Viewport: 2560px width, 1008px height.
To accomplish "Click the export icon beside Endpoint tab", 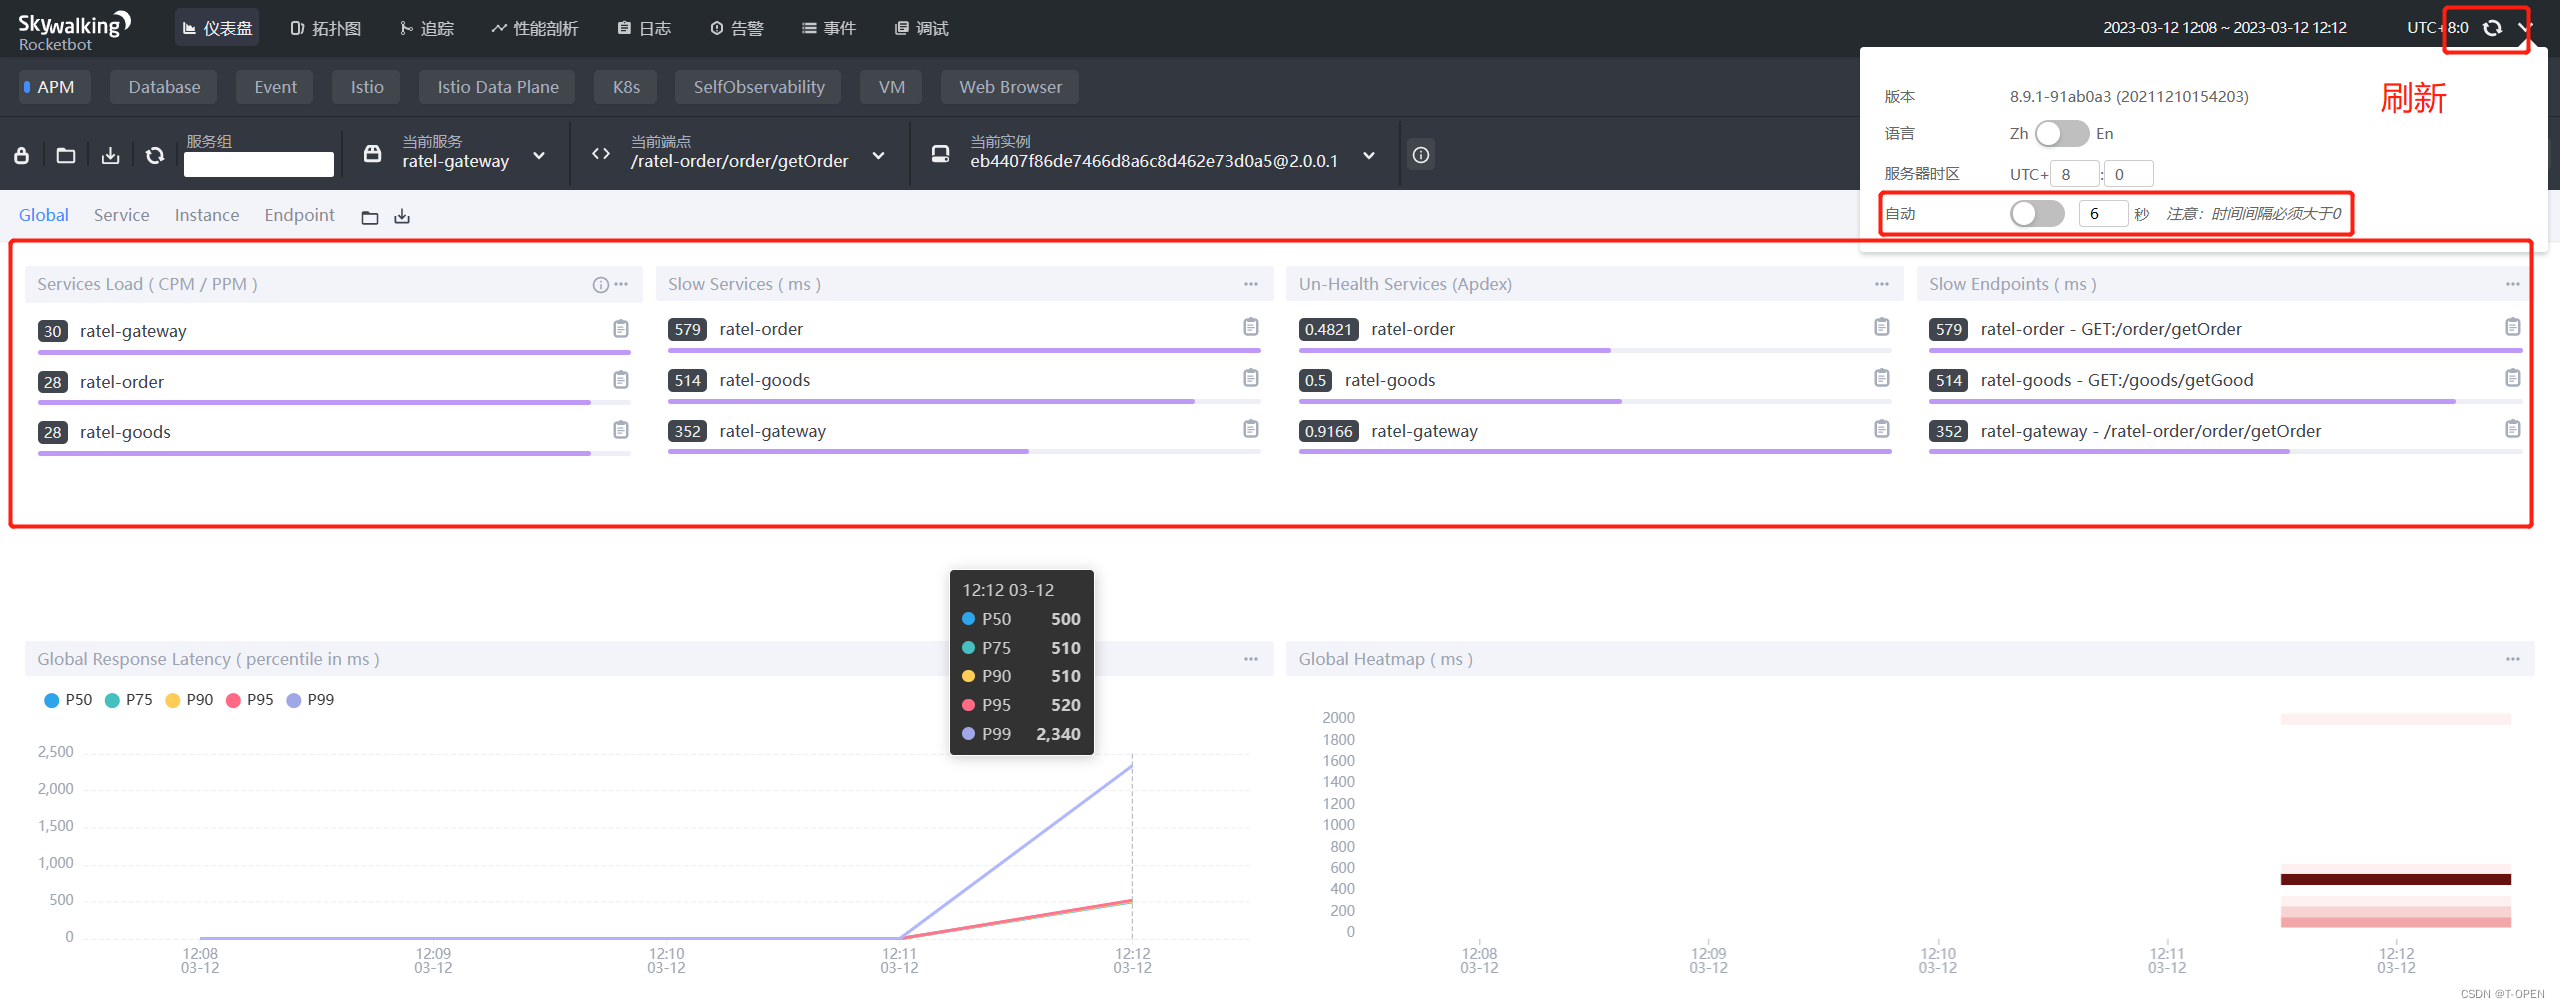I will pos(402,217).
